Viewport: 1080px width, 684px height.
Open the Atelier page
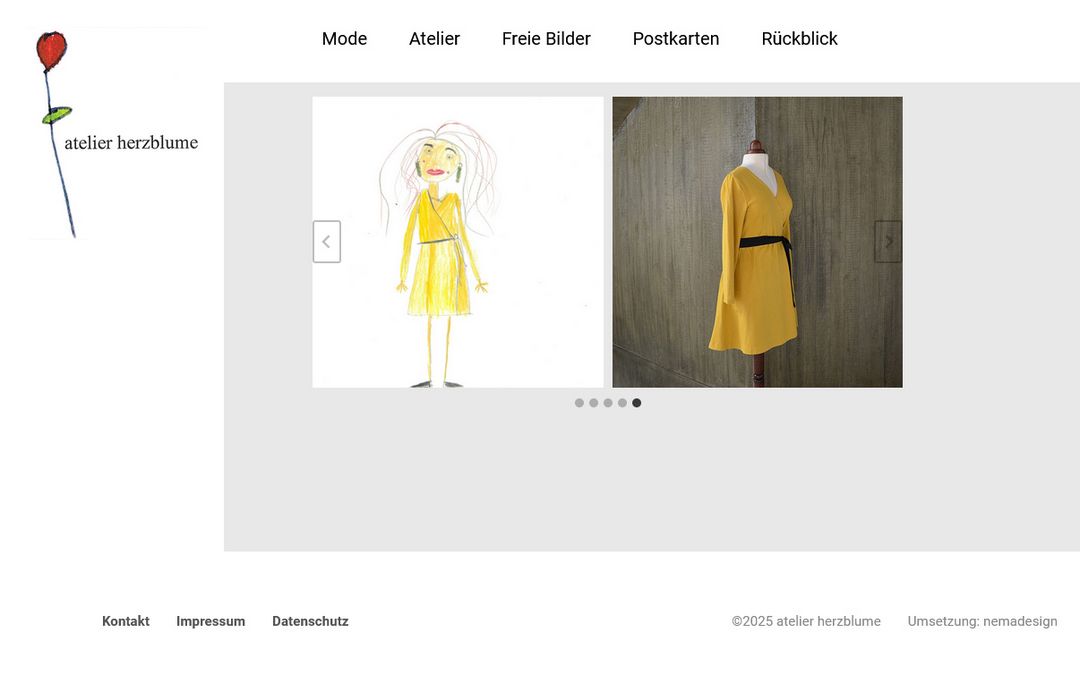click(434, 38)
